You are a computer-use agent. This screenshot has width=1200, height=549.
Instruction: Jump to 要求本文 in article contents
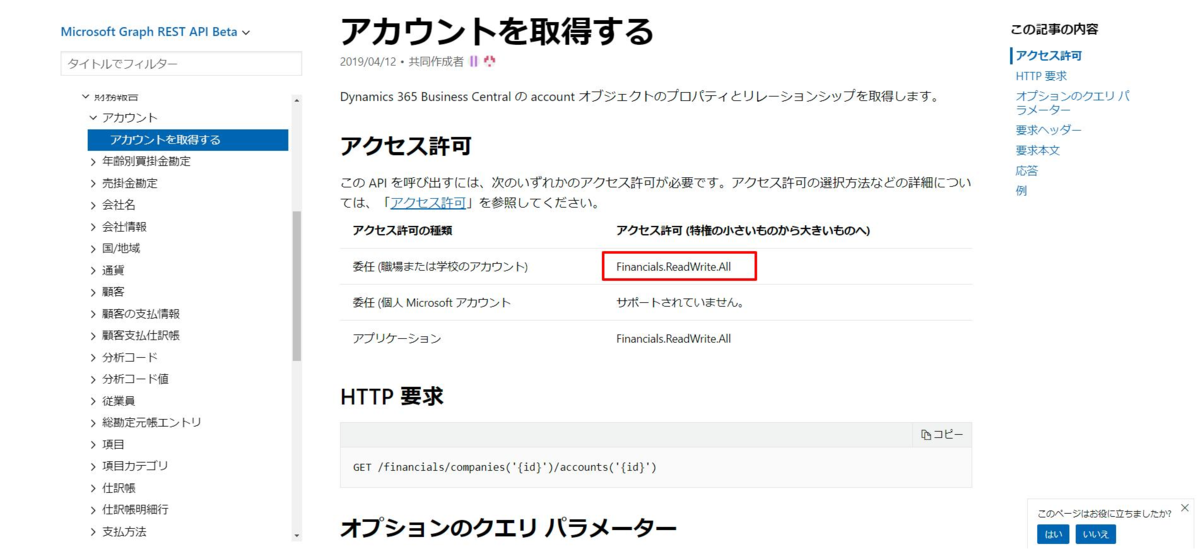[1038, 151]
